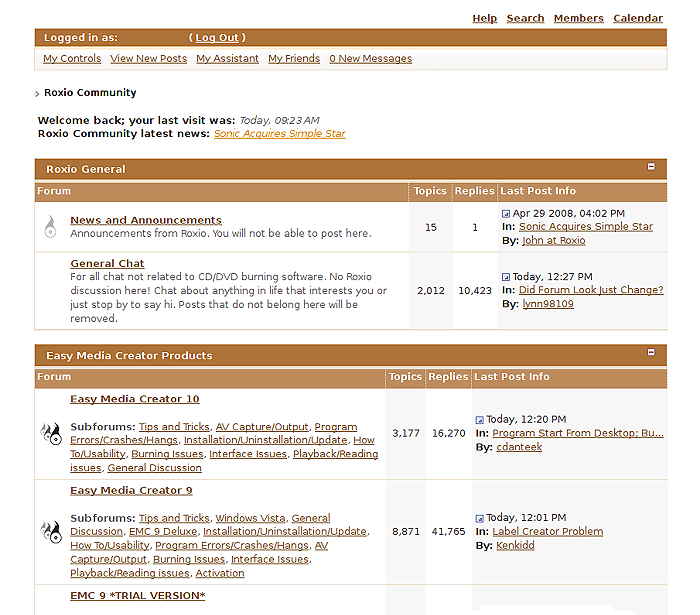Screen dimensions: 700x615
Task: Click the 2,012 topics count for General Chat
Action: (430, 291)
